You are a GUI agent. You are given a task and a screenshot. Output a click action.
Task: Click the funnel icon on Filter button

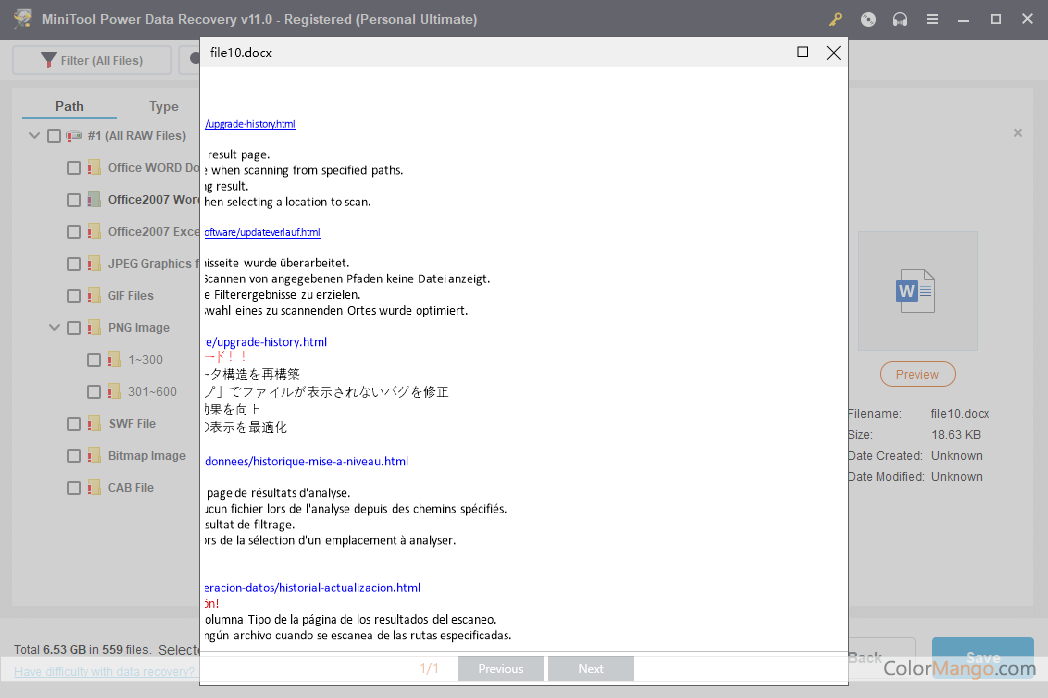point(48,60)
